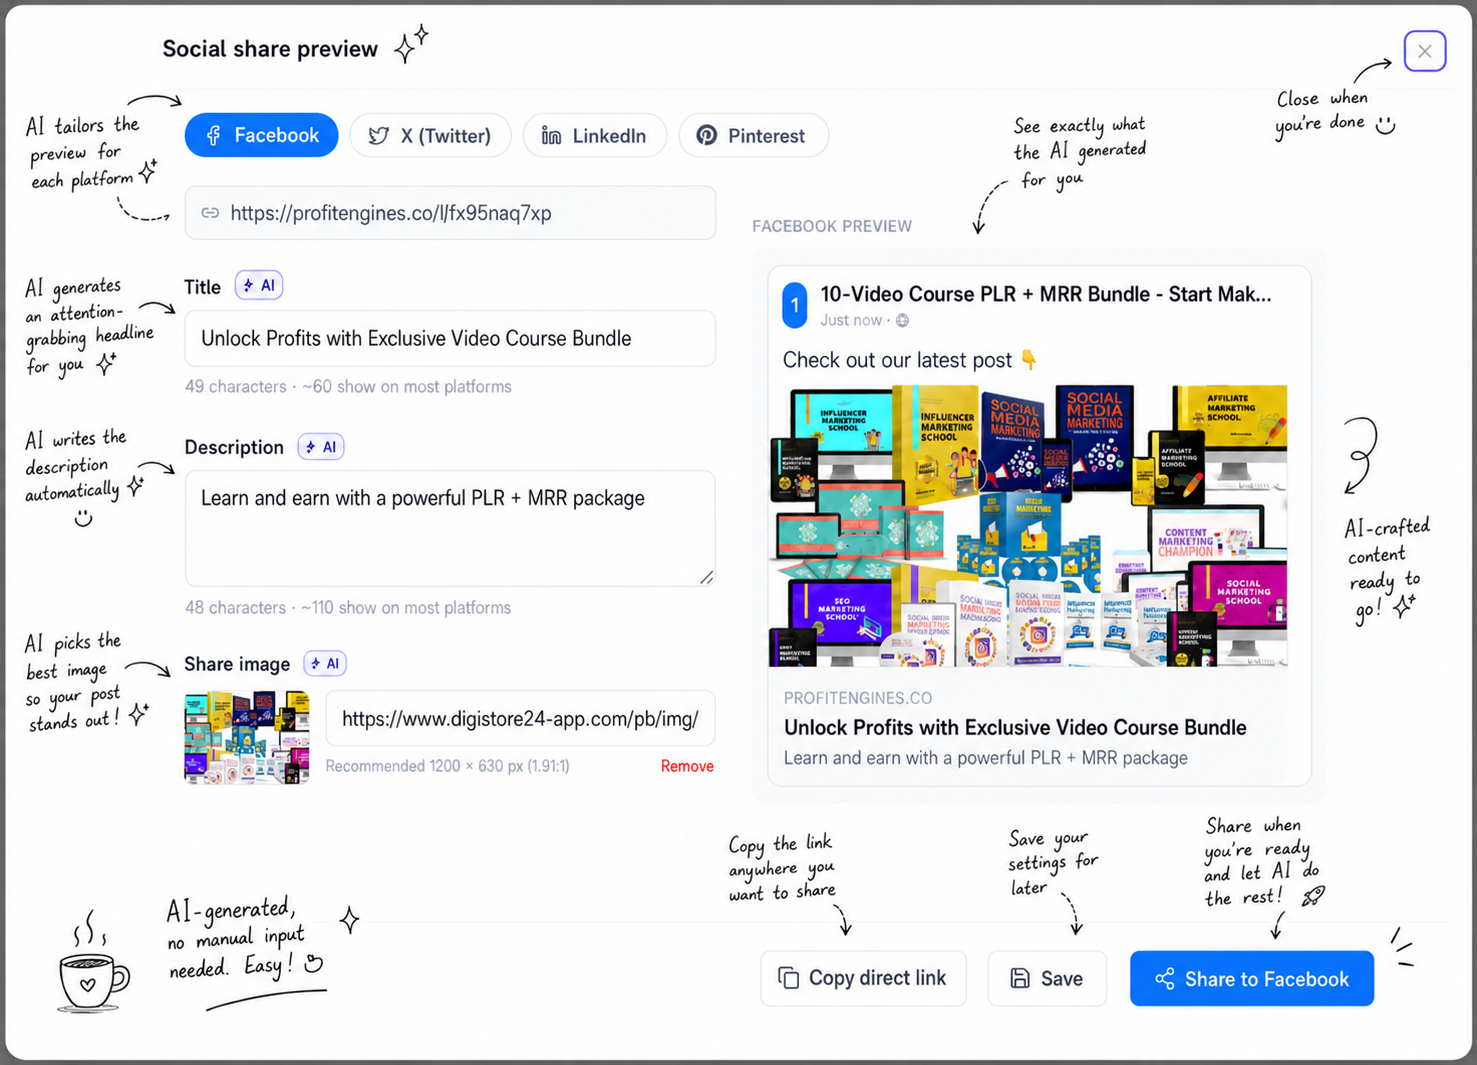Switch to the X (Twitter) tab
1477x1065 pixels.
430,135
